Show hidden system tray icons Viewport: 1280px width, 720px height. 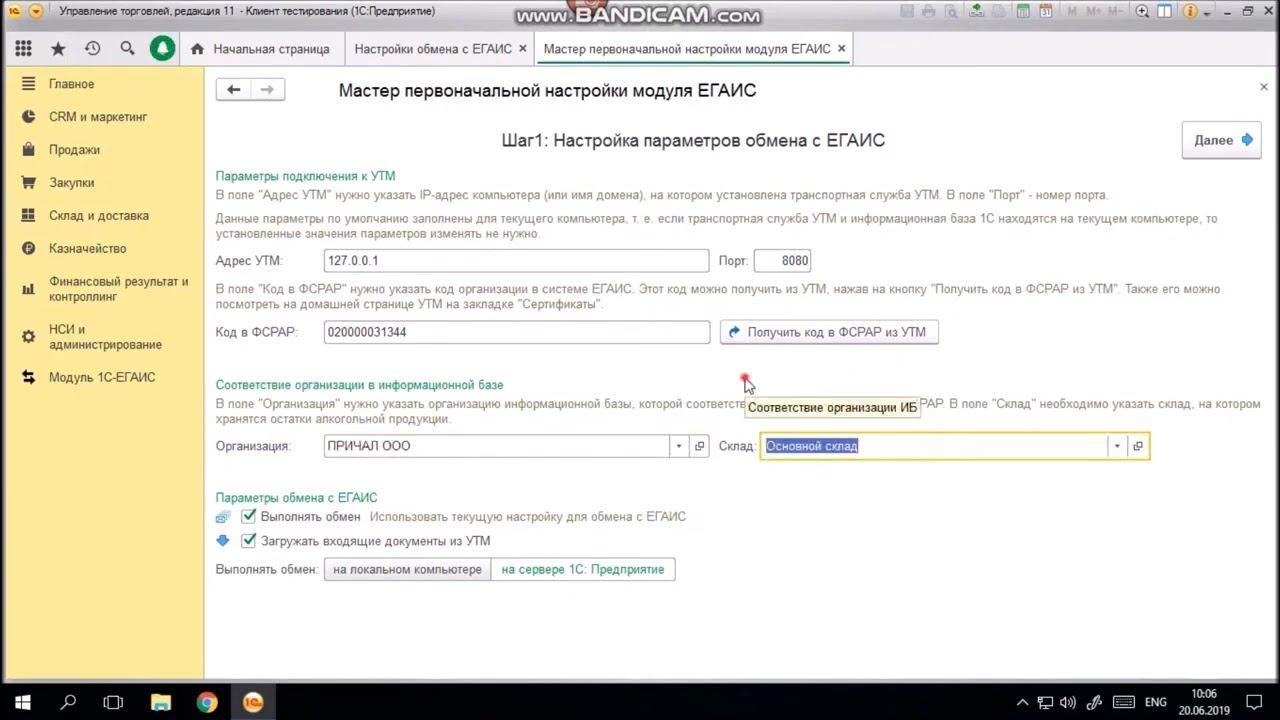pyautogui.click(x=1022, y=702)
